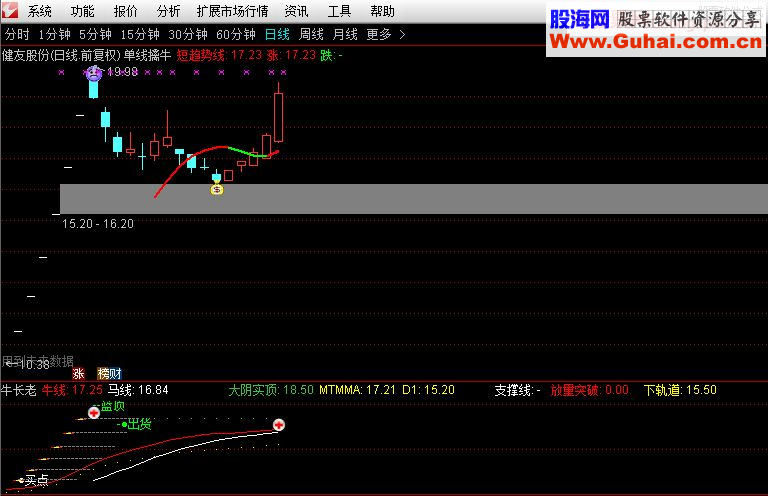Switch to 15分钟 chart period
Viewport: 768px width, 496px height.
pos(140,35)
